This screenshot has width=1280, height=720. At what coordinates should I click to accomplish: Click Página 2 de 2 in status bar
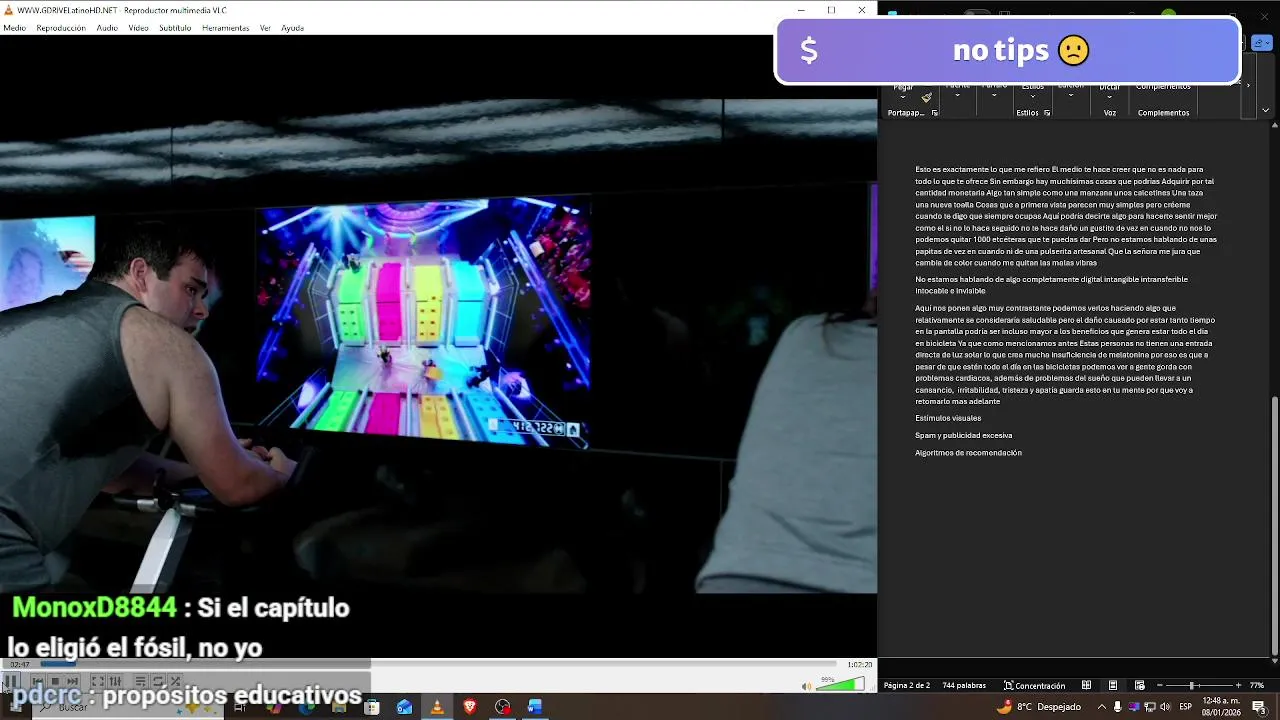907,685
